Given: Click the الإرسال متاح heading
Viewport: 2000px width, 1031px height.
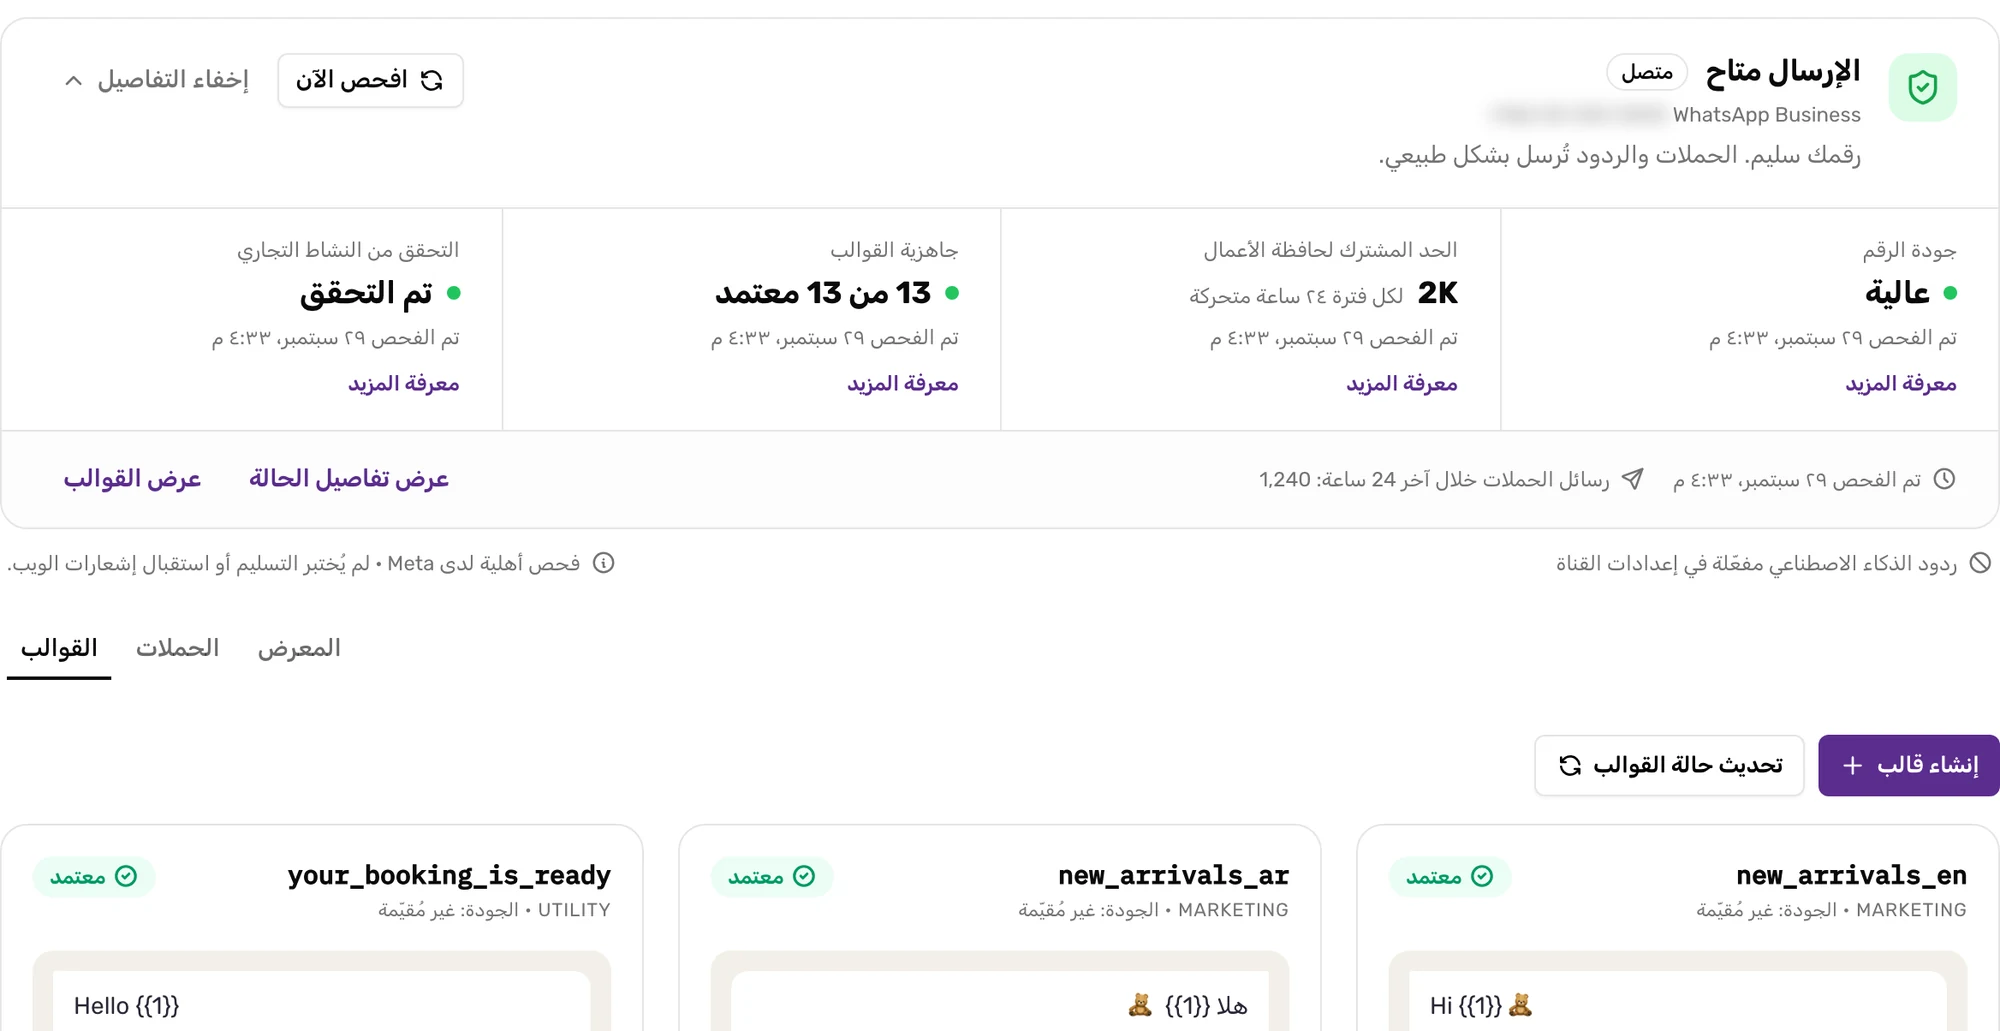Looking at the screenshot, I should coord(1783,71).
